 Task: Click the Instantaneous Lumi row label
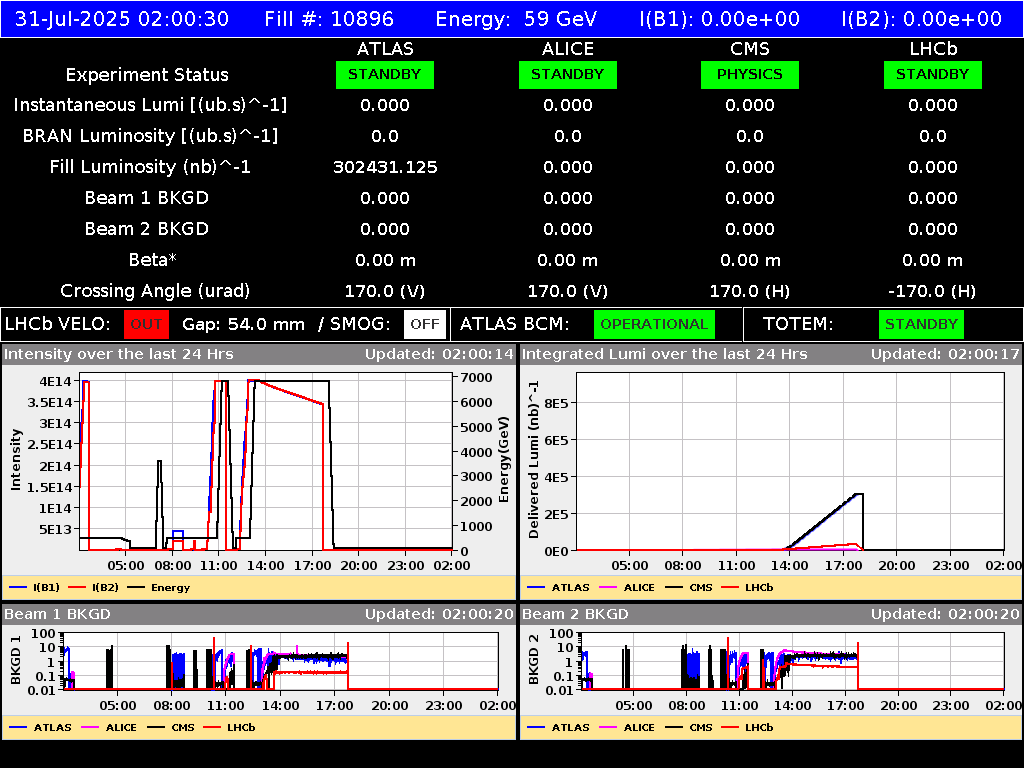click(150, 105)
